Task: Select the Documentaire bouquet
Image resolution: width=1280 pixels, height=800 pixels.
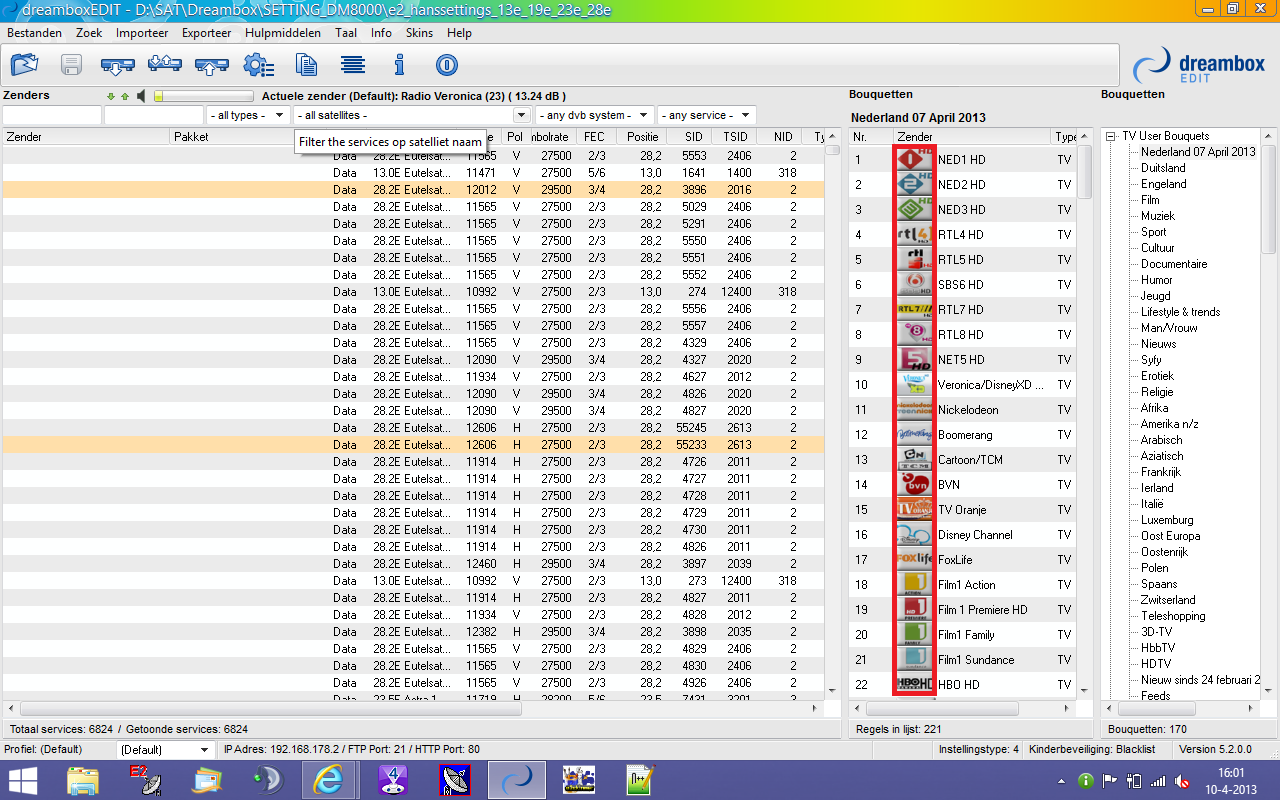Action: [1174, 264]
